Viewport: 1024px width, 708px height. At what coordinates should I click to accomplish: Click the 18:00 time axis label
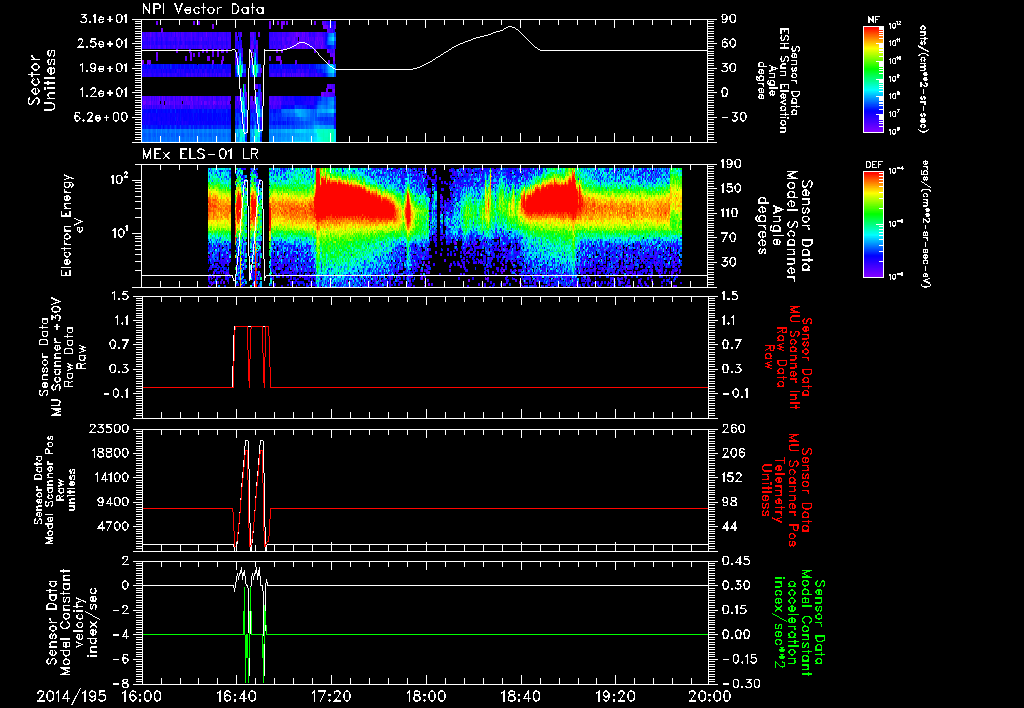click(426, 696)
